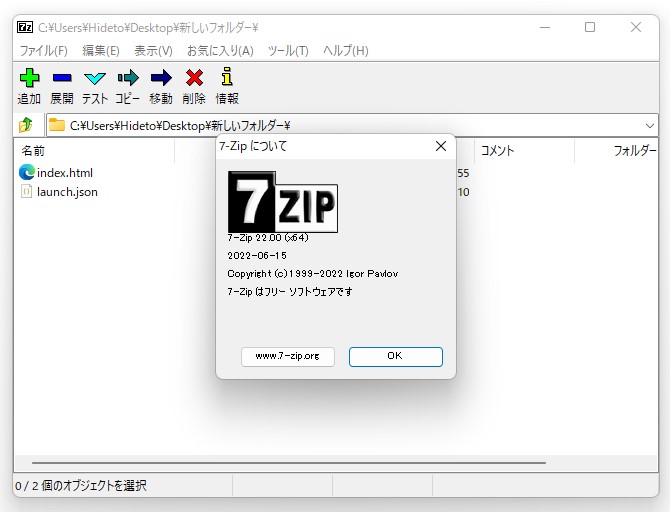The height and width of the screenshot is (512, 670).
Task: Open the 編集(E) menu
Action: 101,51
